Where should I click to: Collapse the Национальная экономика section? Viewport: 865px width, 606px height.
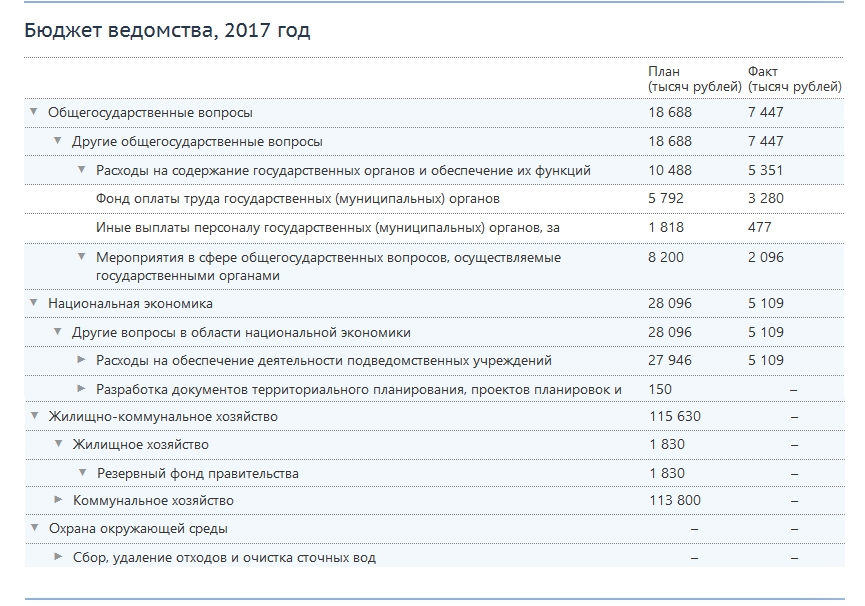[34, 303]
